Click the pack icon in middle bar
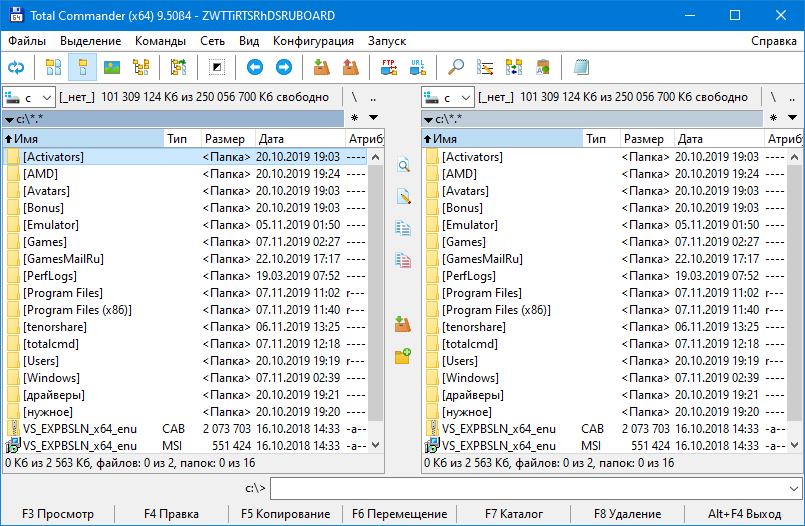 click(403, 324)
